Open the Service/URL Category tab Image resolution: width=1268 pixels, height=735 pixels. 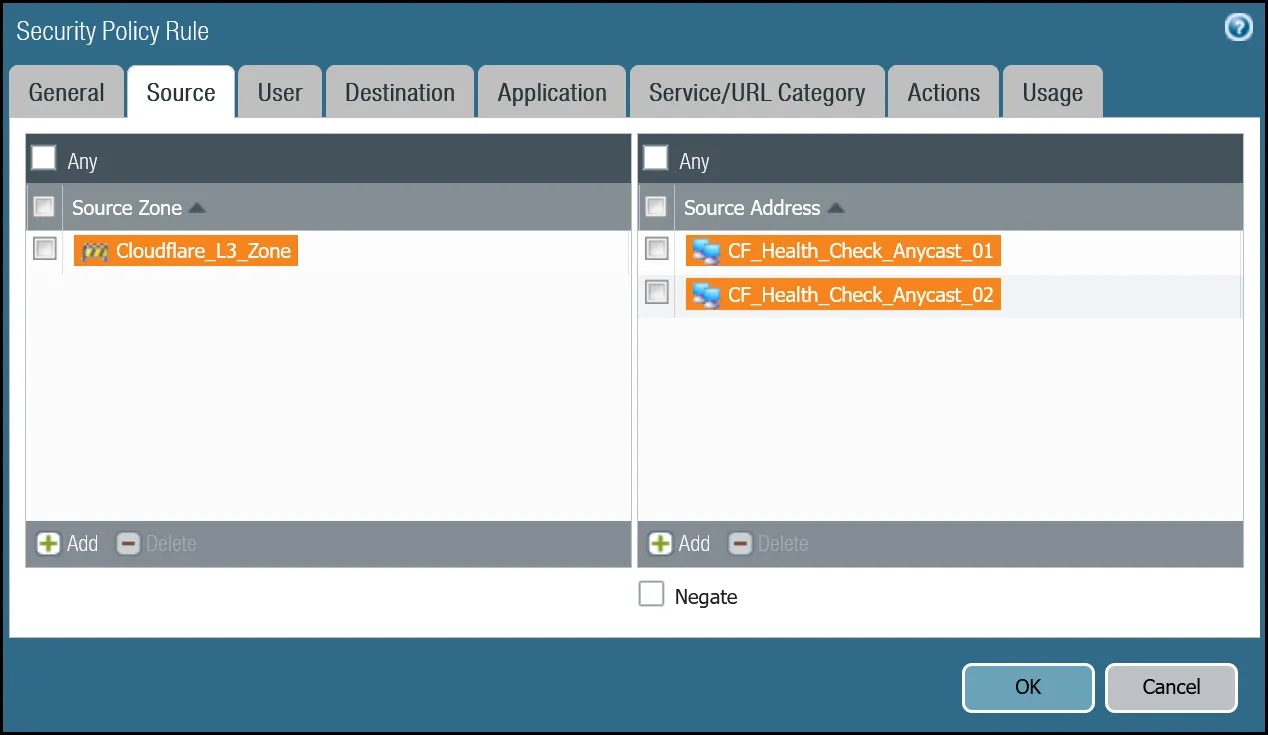click(756, 93)
